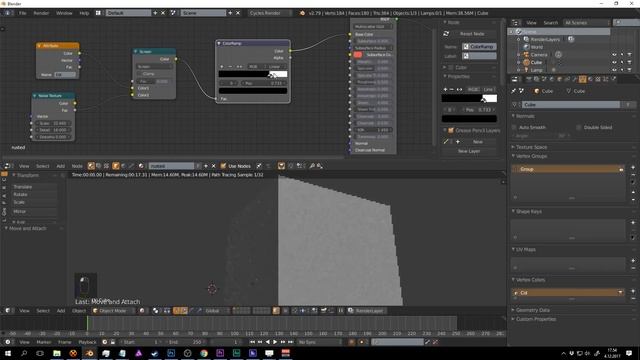The width and height of the screenshot is (640, 360).
Task: Add new scene with plus button
Action: (x=230, y=13)
